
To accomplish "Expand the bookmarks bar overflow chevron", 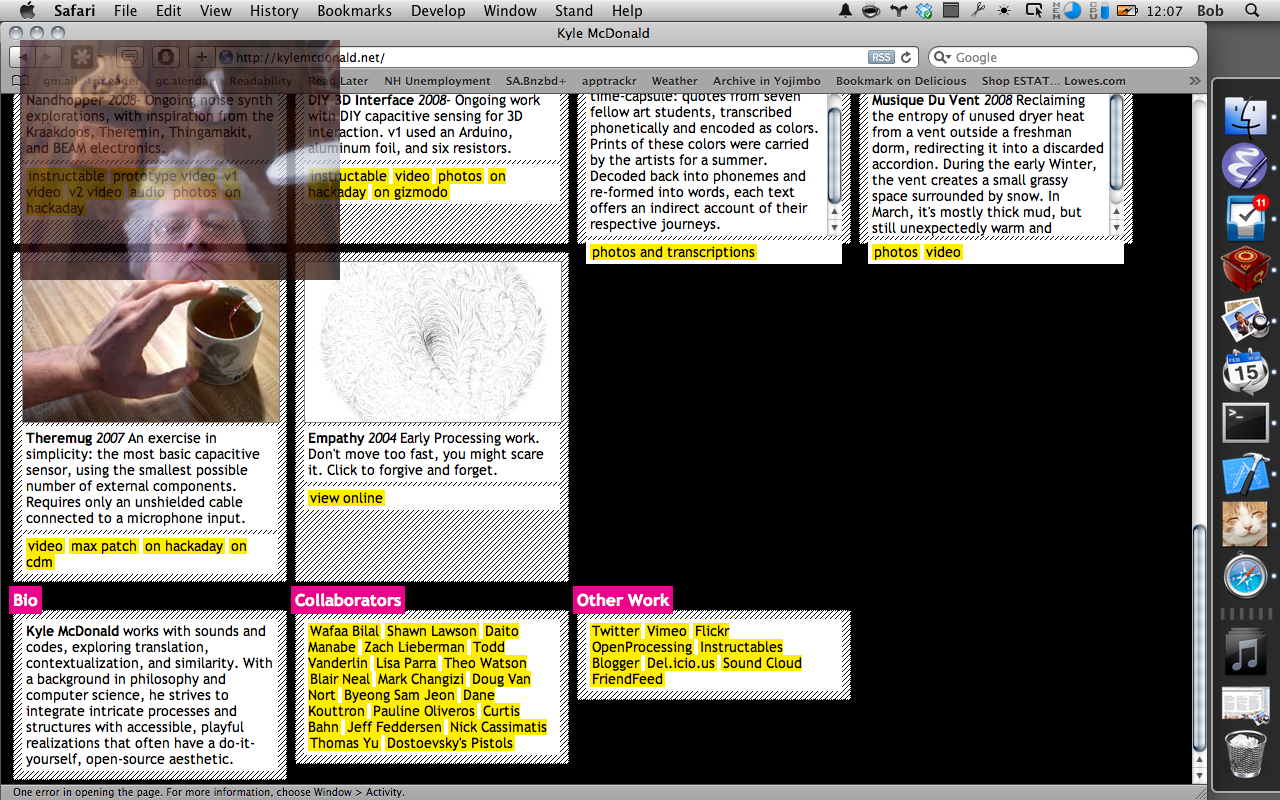I will [1193, 81].
